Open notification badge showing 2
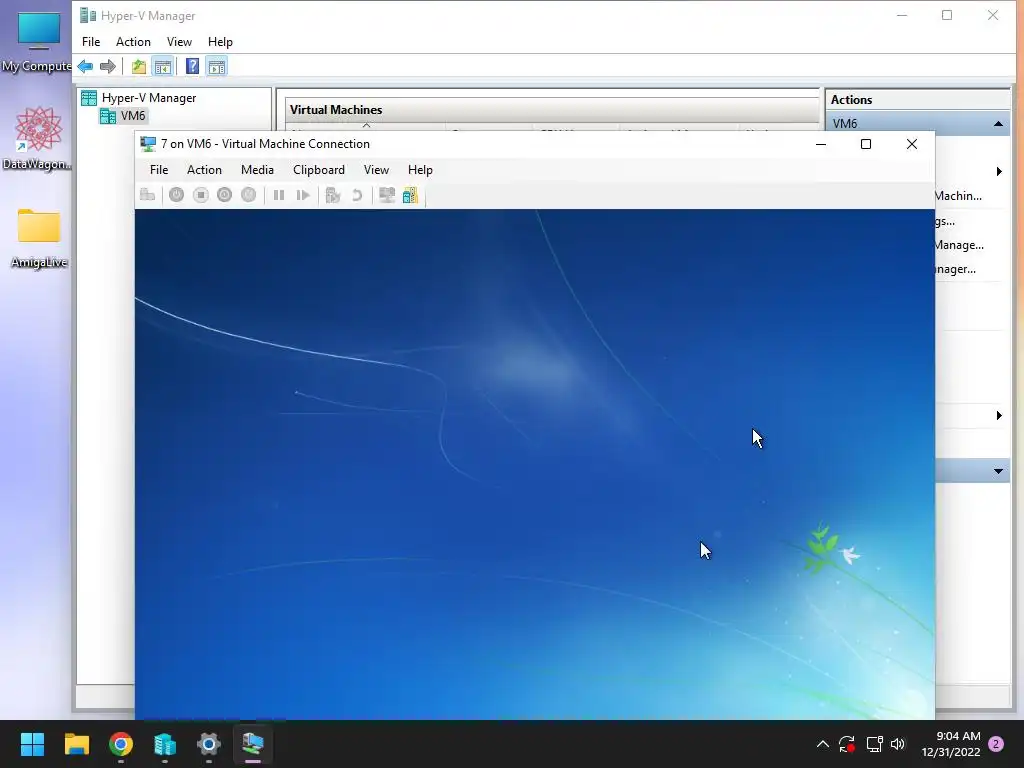 (x=996, y=744)
